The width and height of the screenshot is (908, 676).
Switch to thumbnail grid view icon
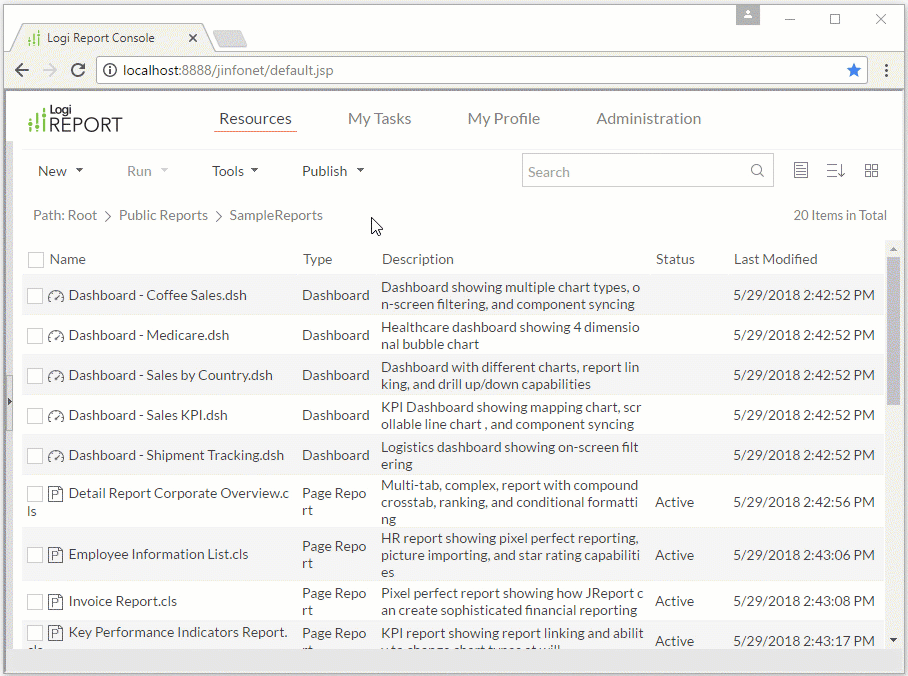[x=871, y=171]
